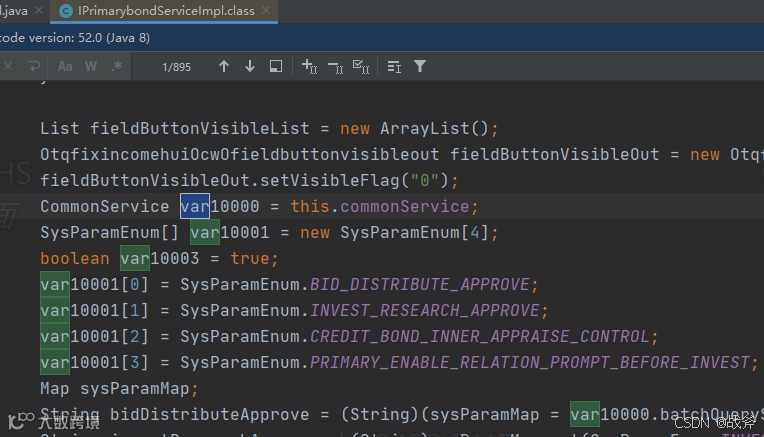Click OtqfixincomehuiOcwOfieldbuttonvisibleout class name
The image size is (764, 437).
pyautogui.click(x=239, y=155)
